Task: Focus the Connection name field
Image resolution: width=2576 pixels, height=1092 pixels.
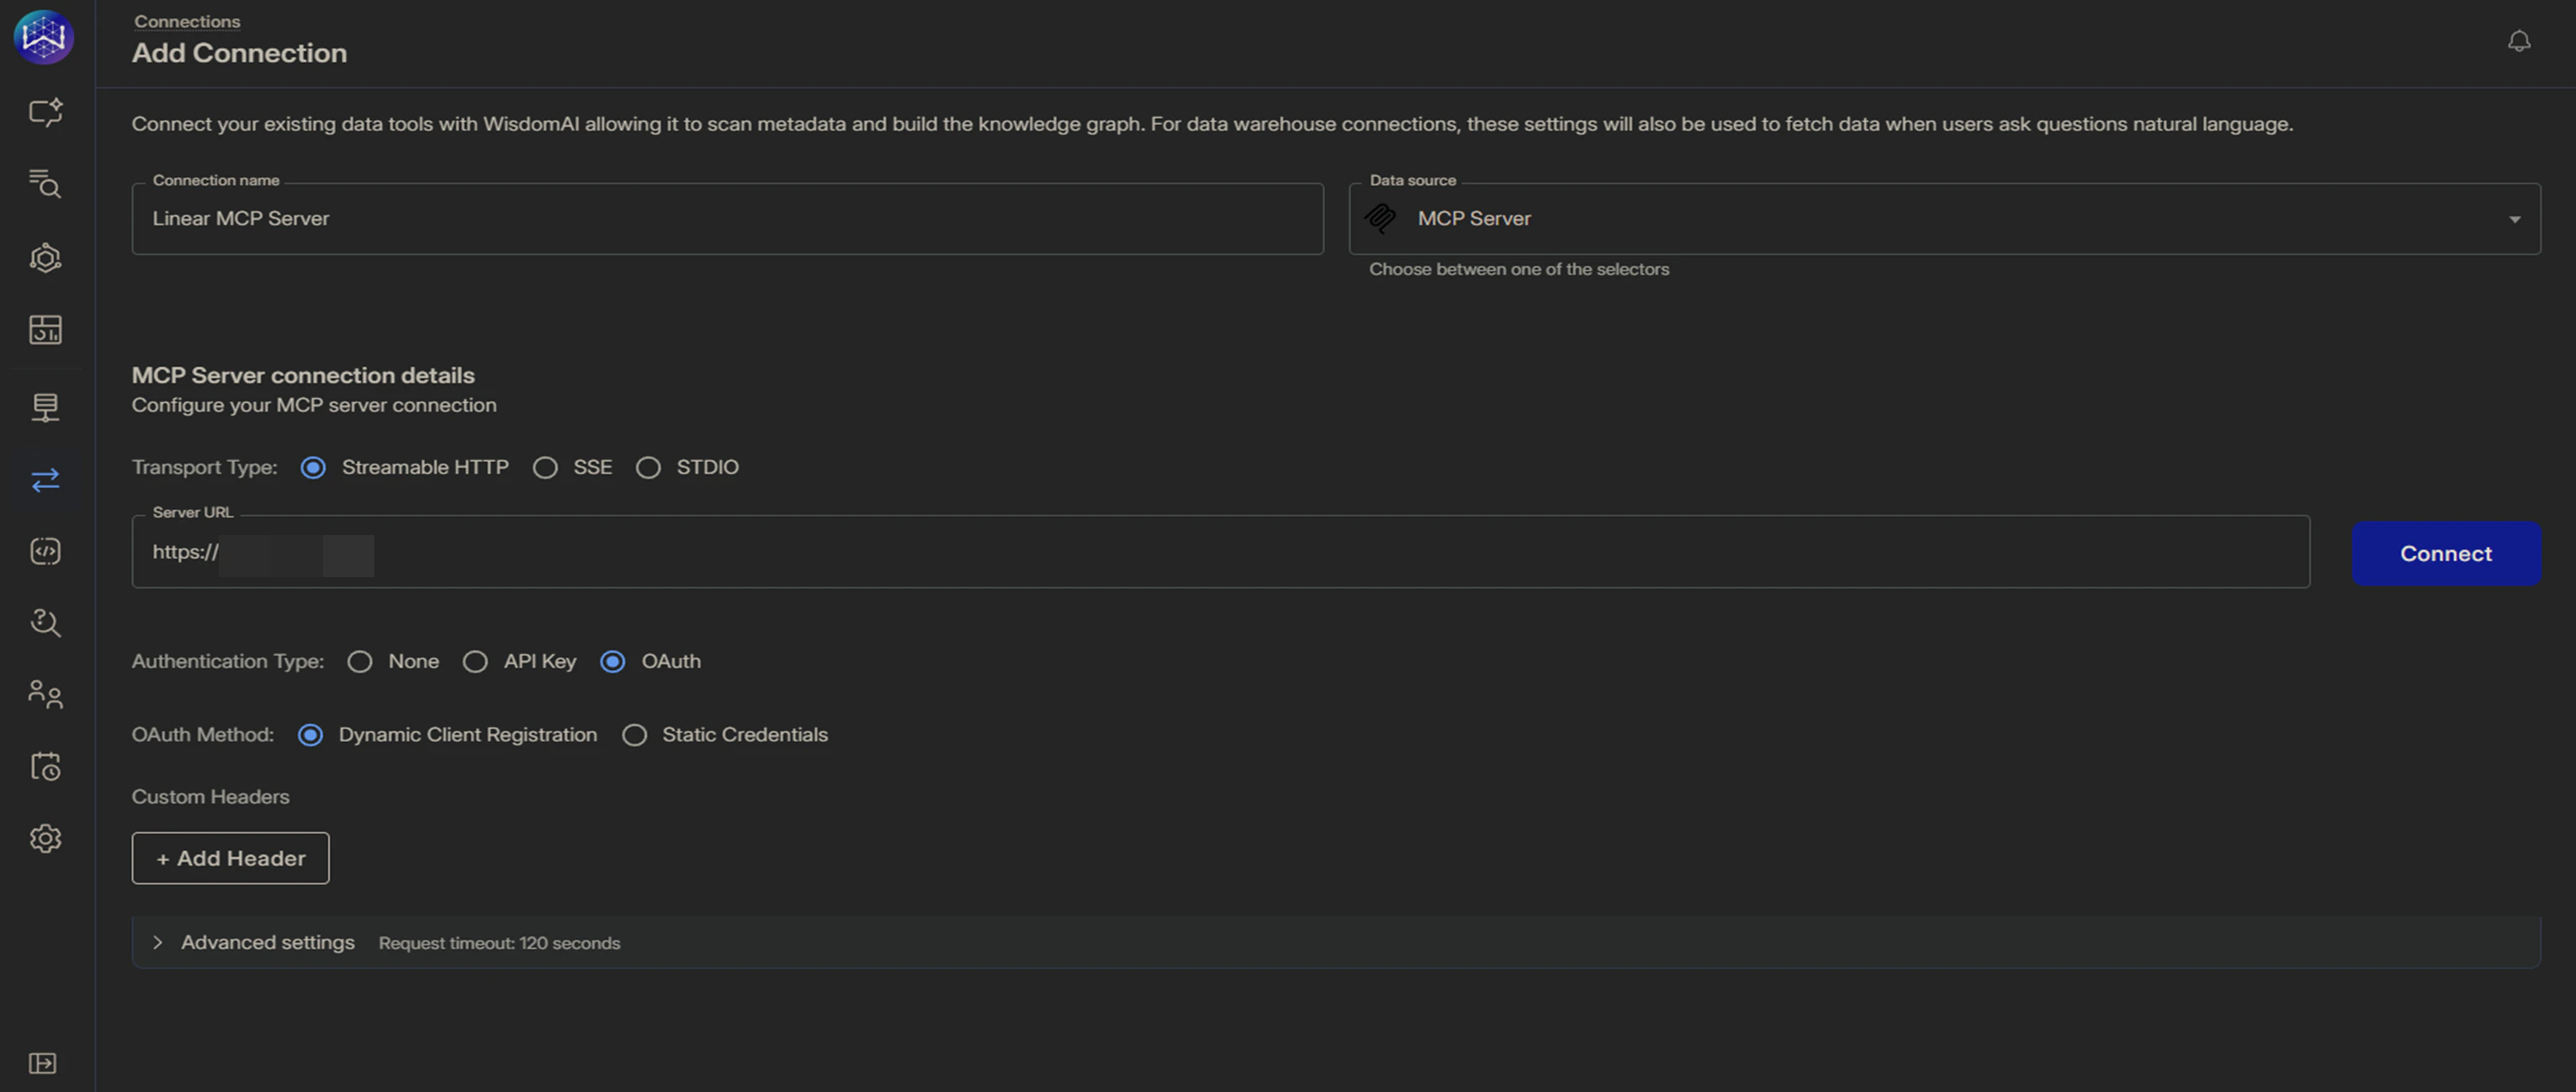Action: tap(727, 218)
